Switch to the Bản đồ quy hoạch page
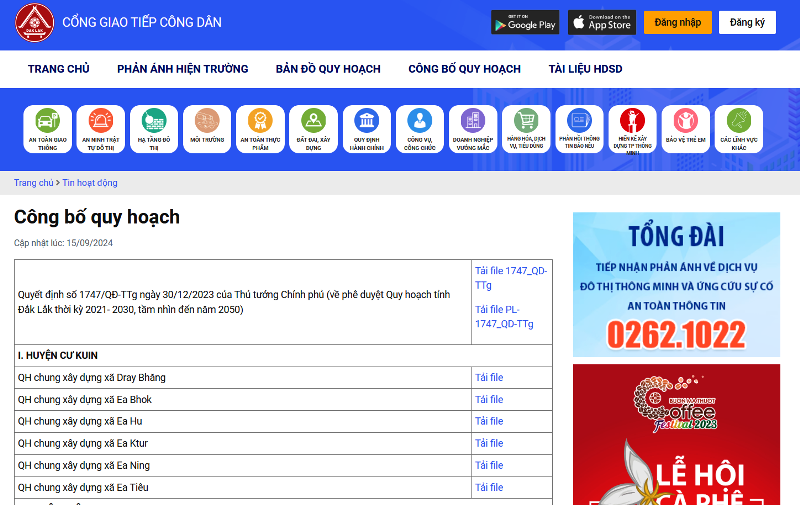The height and width of the screenshot is (505, 800). pos(328,69)
